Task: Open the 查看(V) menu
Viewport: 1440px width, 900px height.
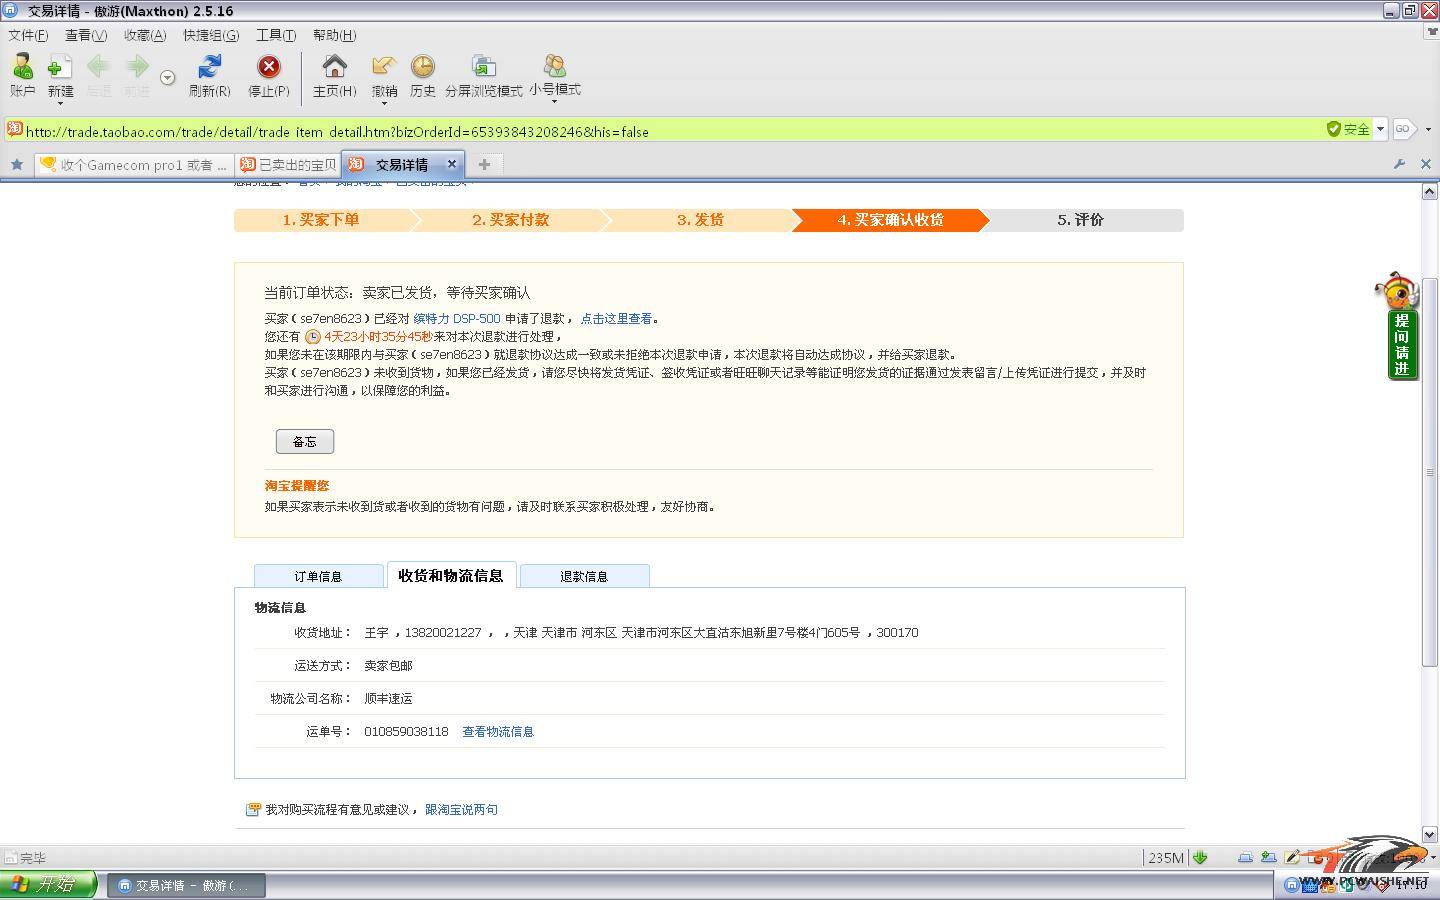Action: [86, 35]
